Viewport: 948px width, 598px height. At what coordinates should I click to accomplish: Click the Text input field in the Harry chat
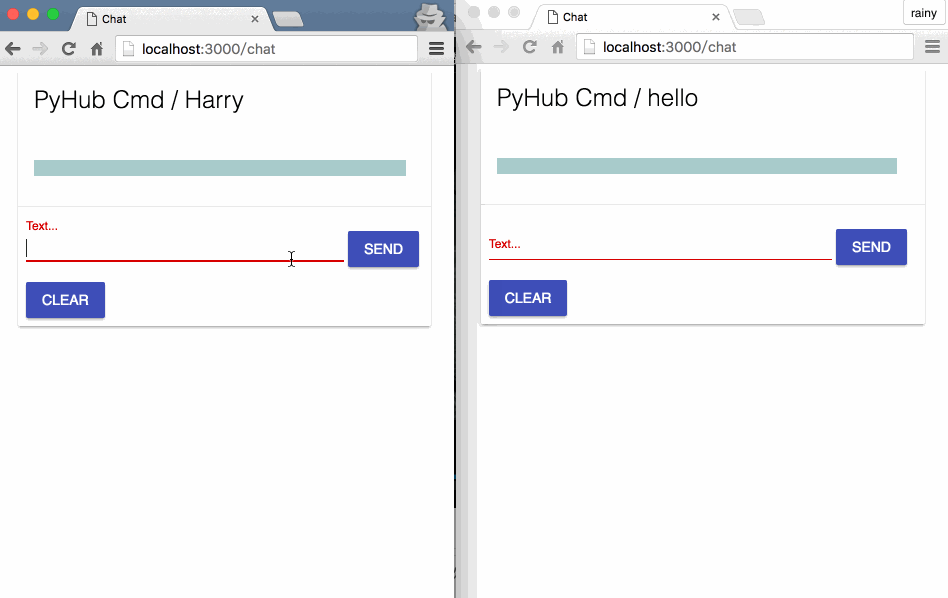[x=185, y=249]
